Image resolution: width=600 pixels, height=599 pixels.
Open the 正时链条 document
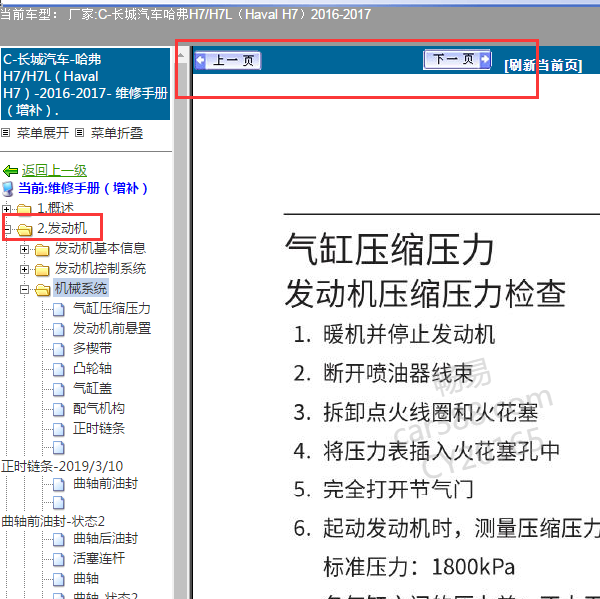(x=99, y=428)
